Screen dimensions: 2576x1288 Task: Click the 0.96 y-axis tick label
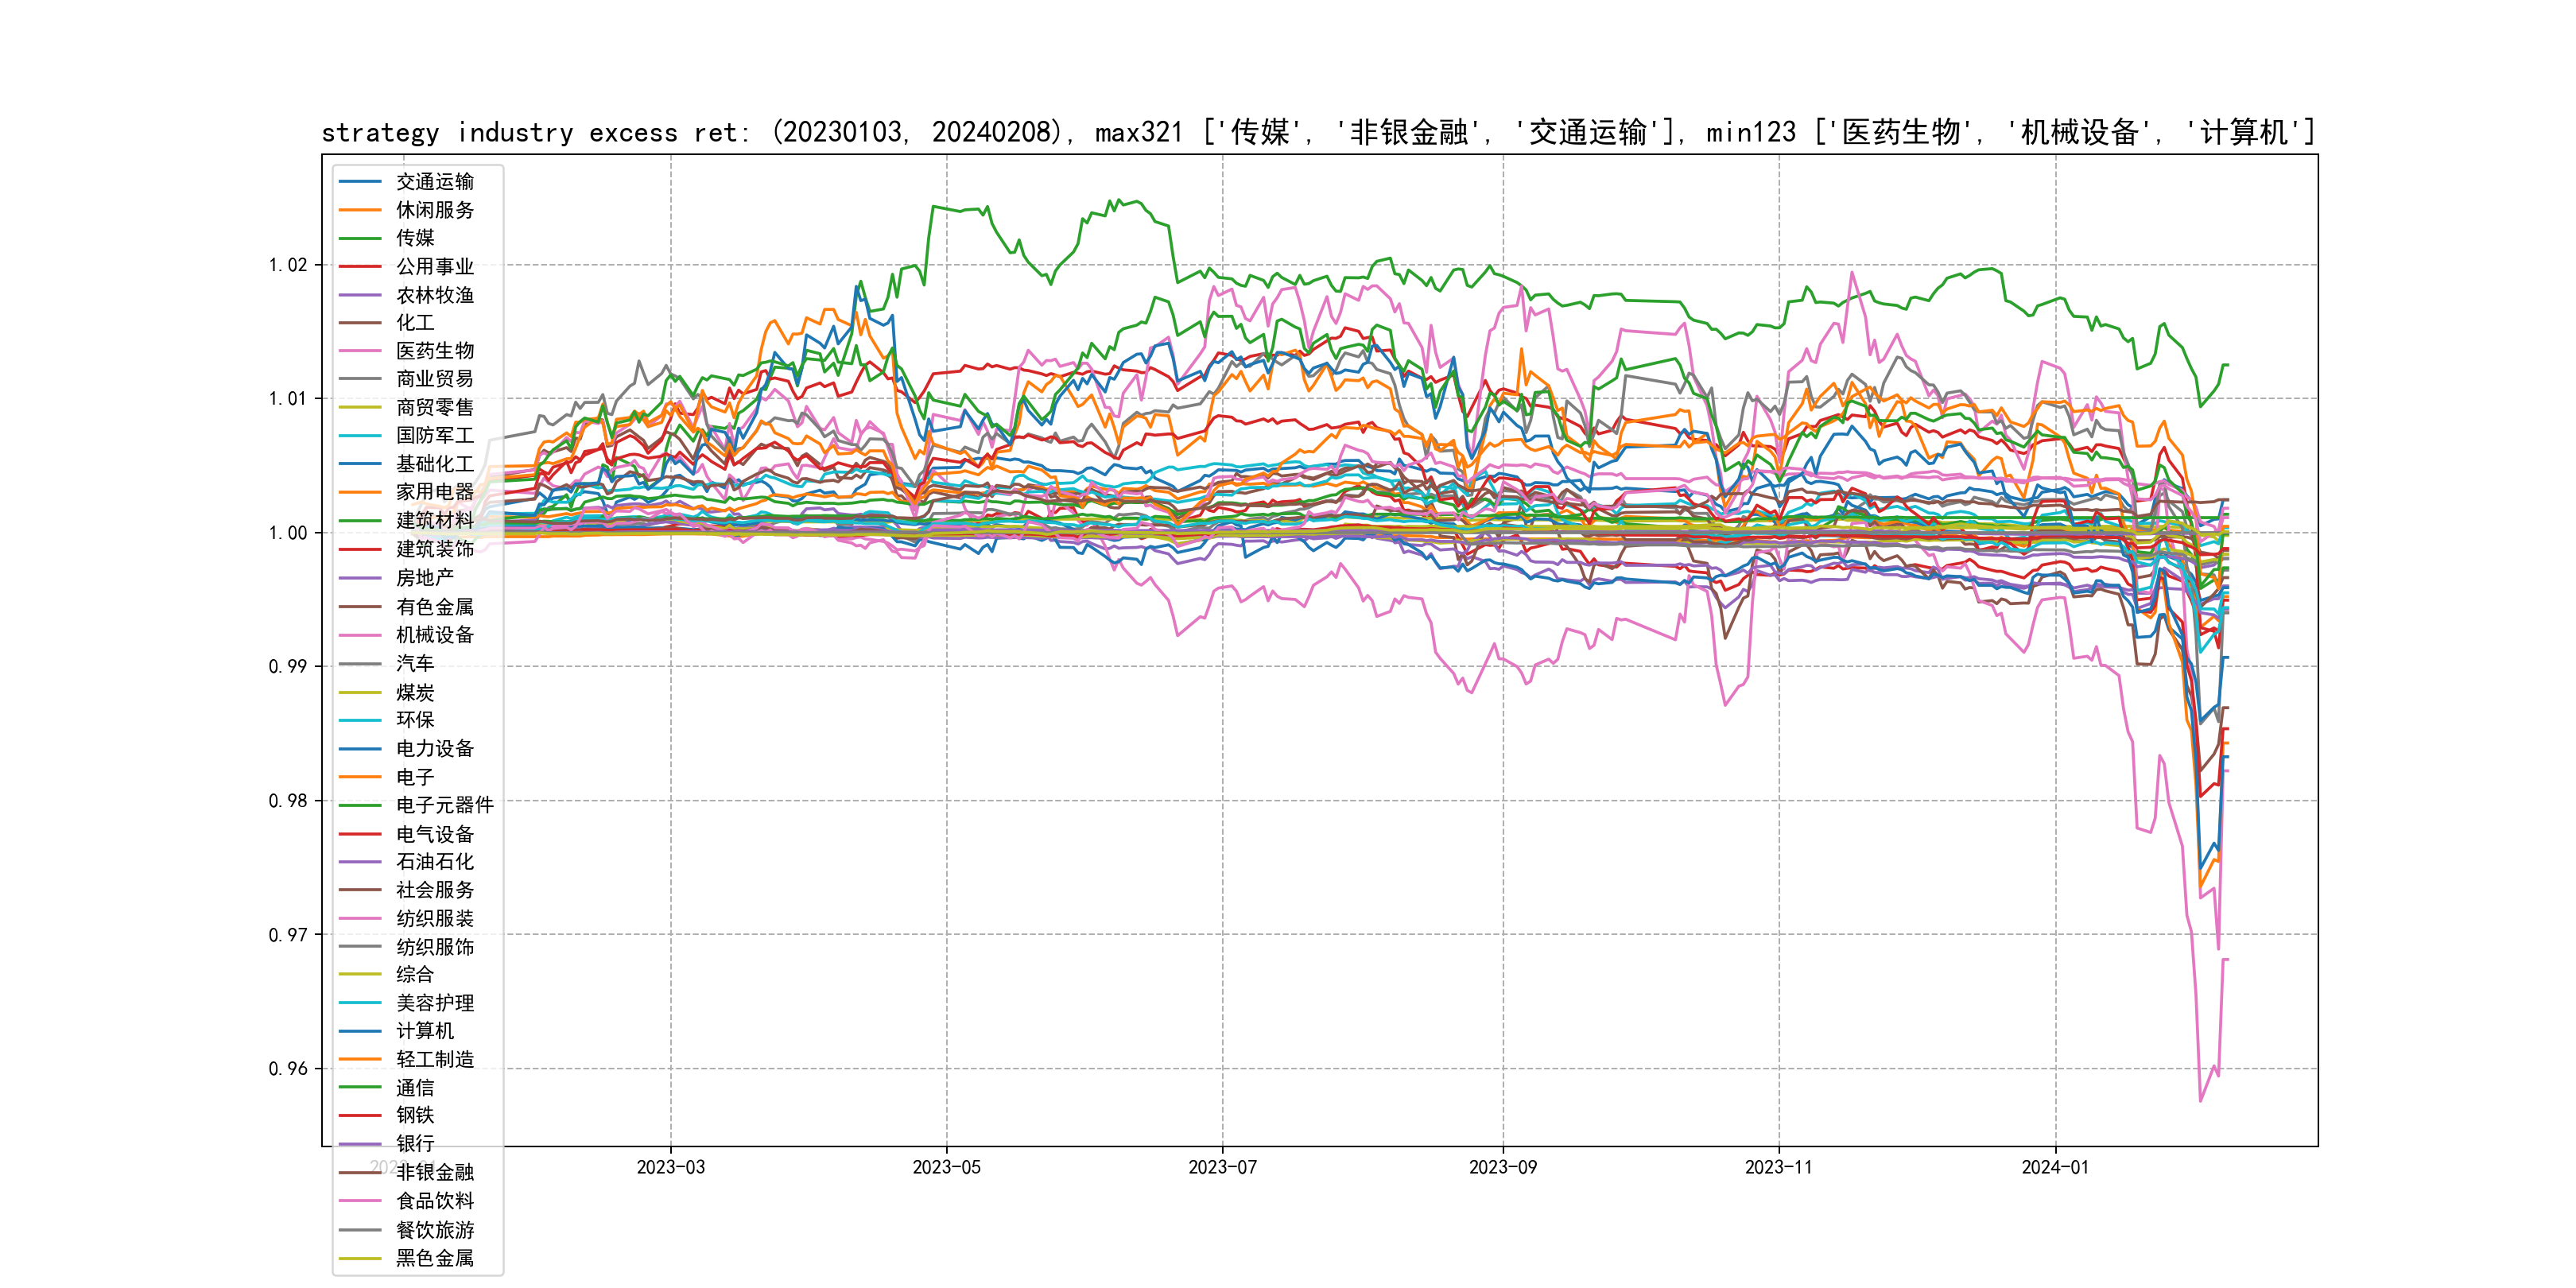coord(288,1069)
